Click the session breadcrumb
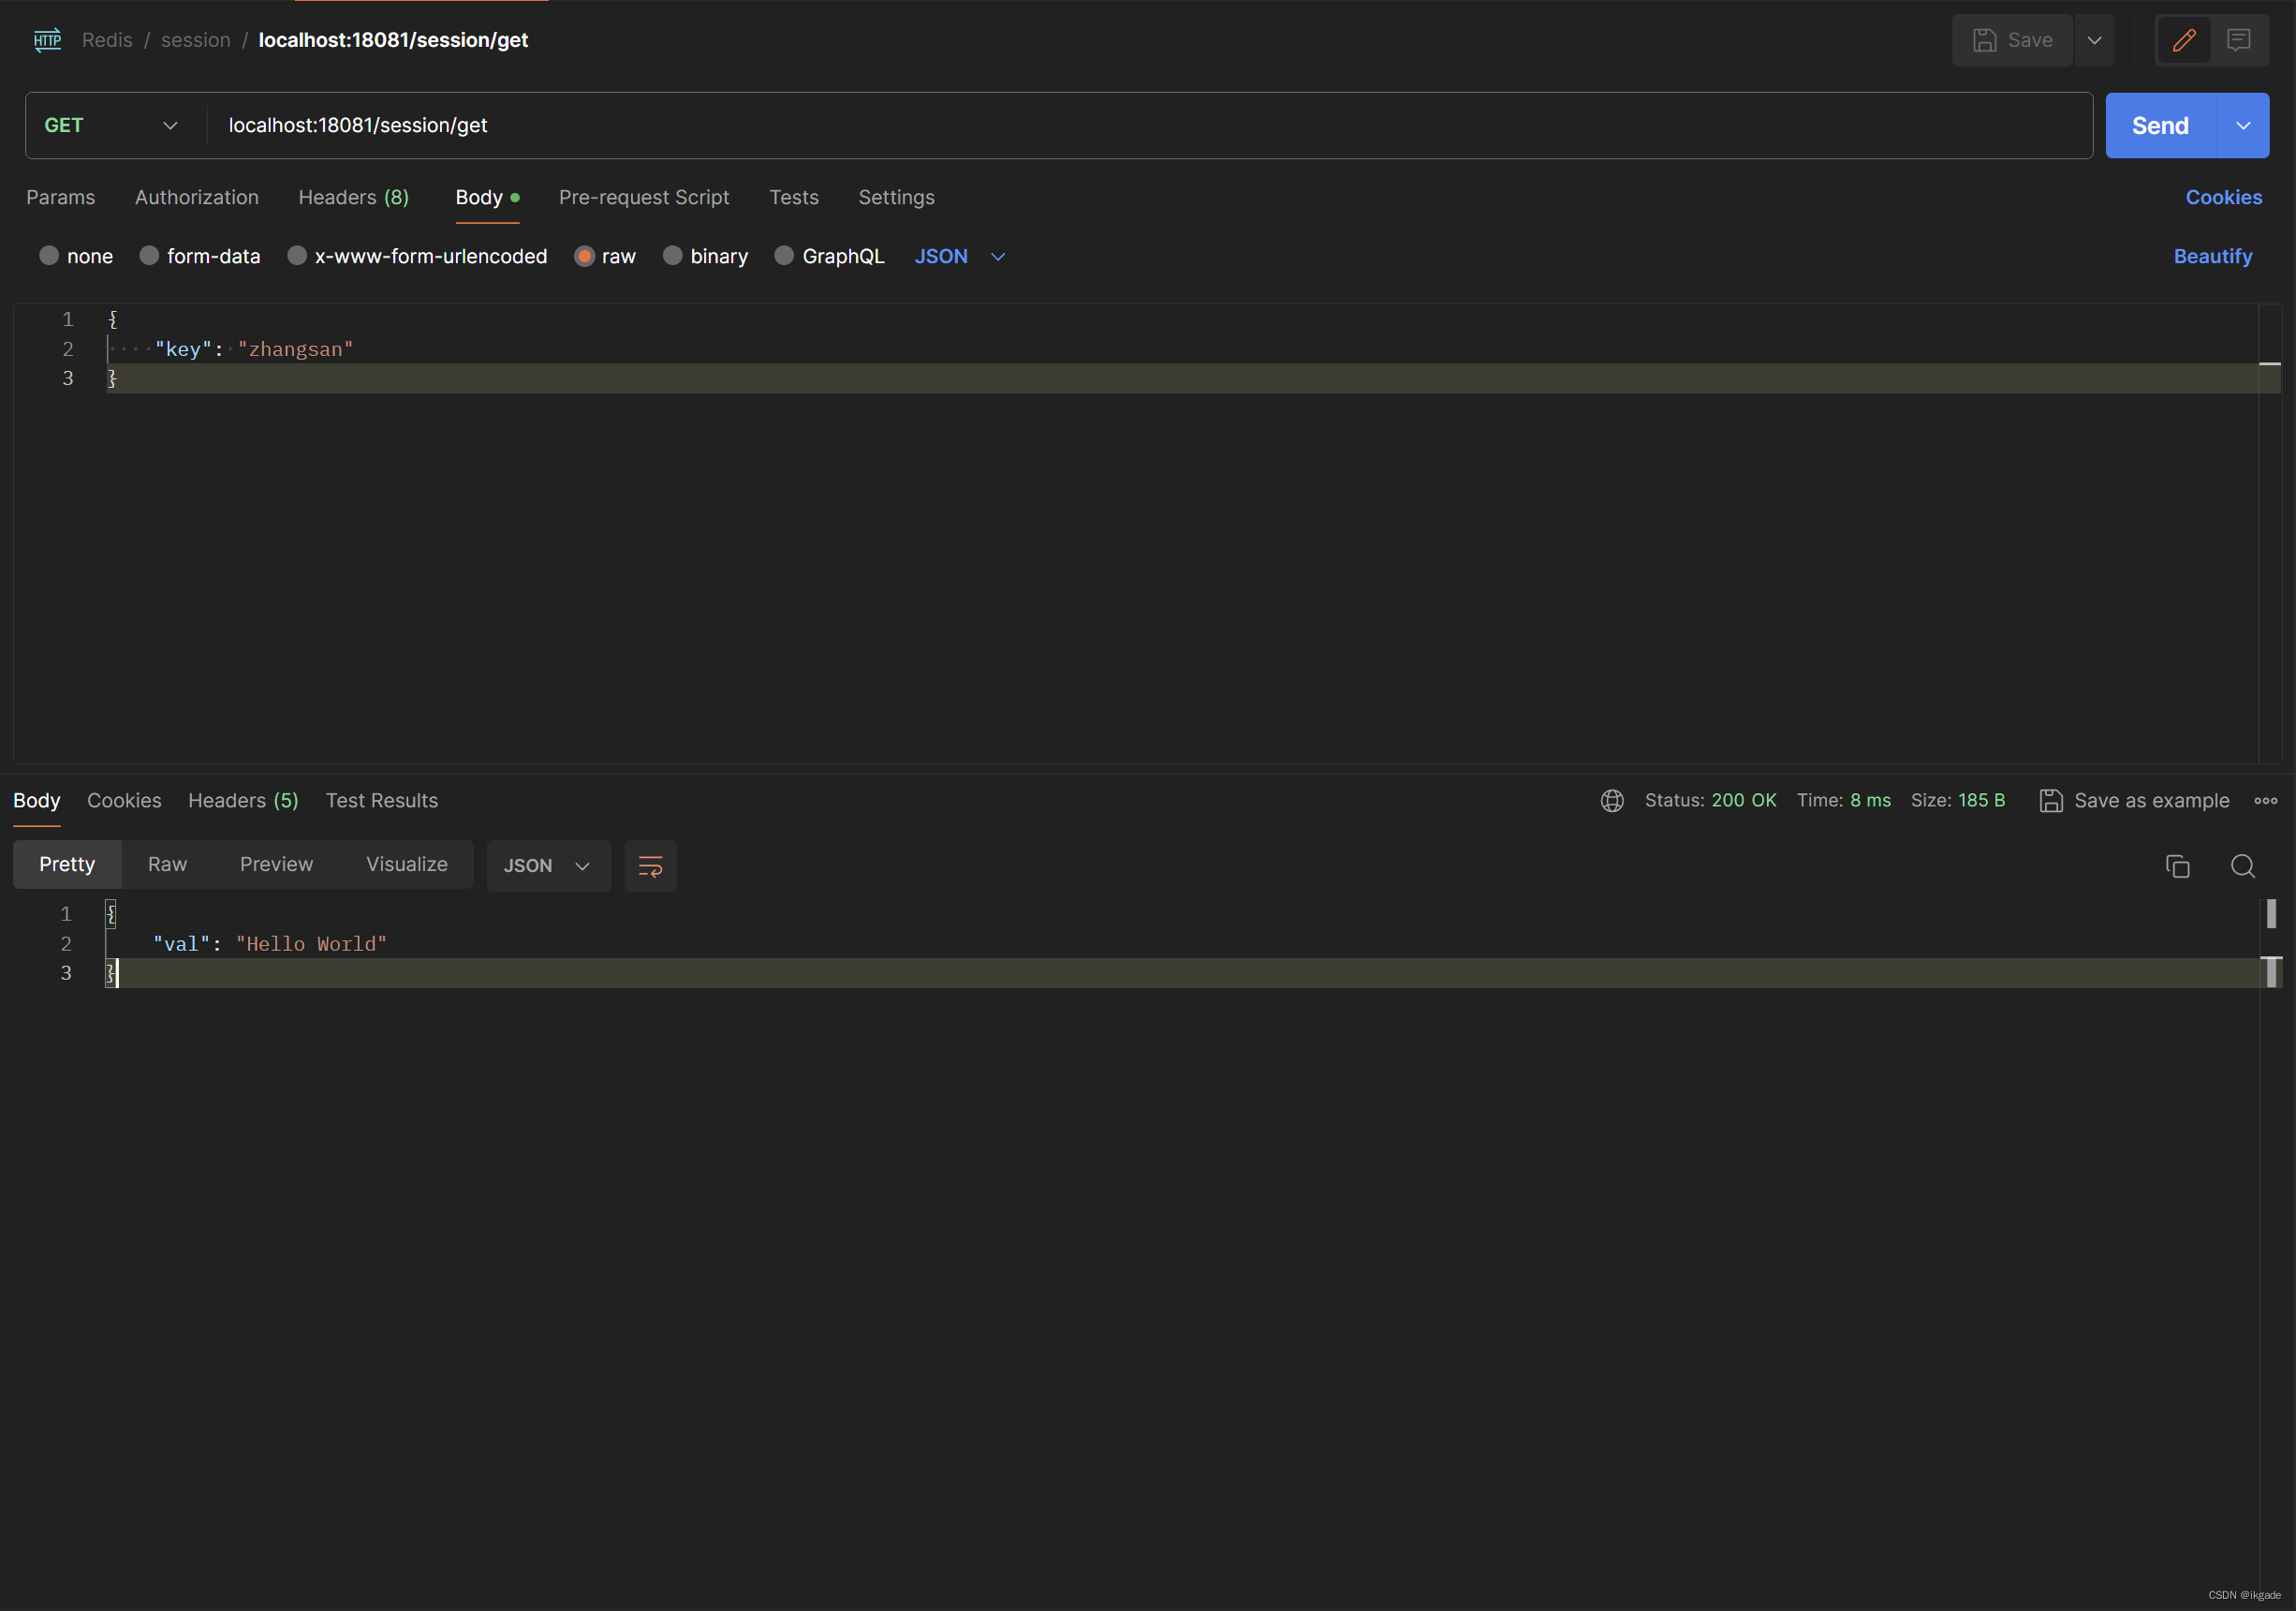 196,40
